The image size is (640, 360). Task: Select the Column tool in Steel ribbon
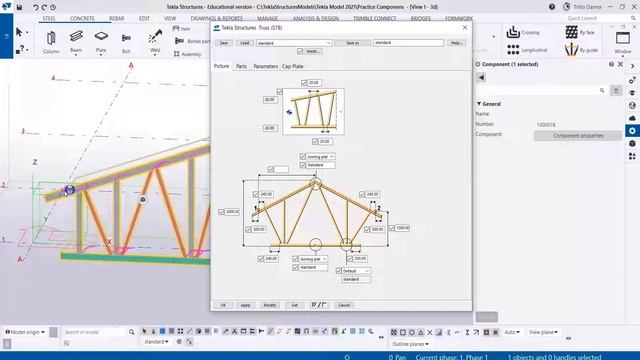pyautogui.click(x=51, y=42)
